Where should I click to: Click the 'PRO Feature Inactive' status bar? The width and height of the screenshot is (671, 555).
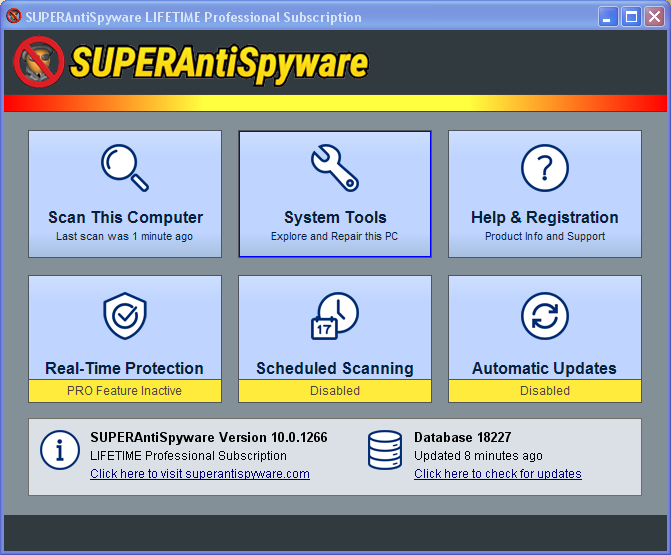(125, 391)
